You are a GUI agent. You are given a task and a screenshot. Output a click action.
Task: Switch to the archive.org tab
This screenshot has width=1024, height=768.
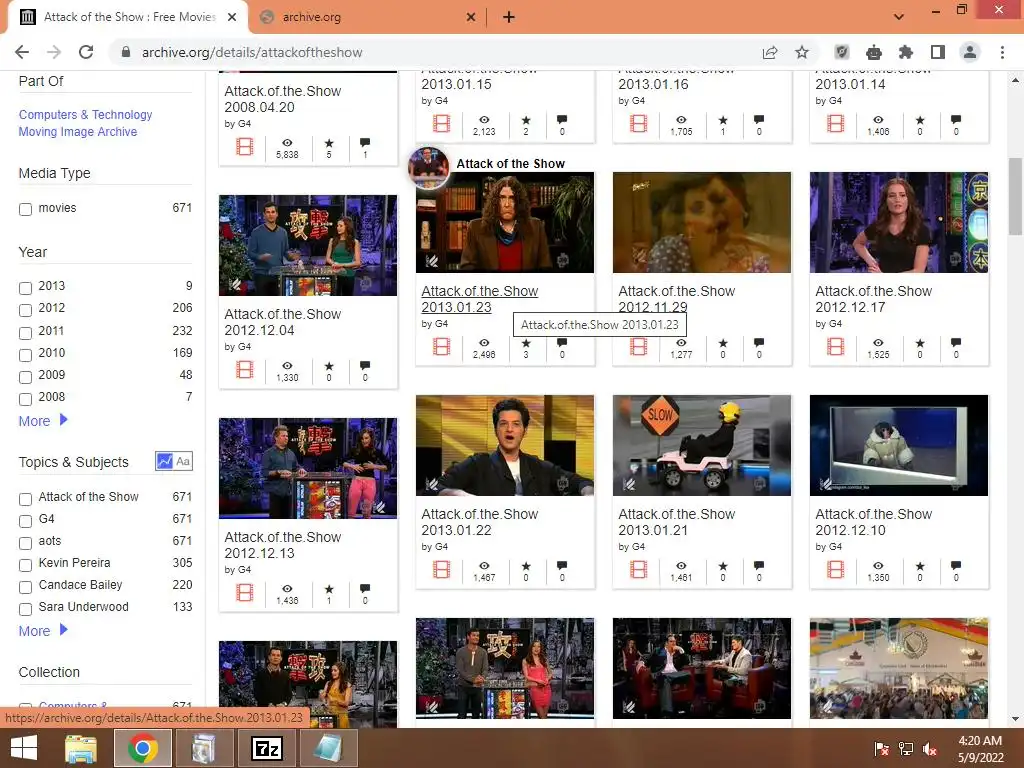[x=369, y=18]
